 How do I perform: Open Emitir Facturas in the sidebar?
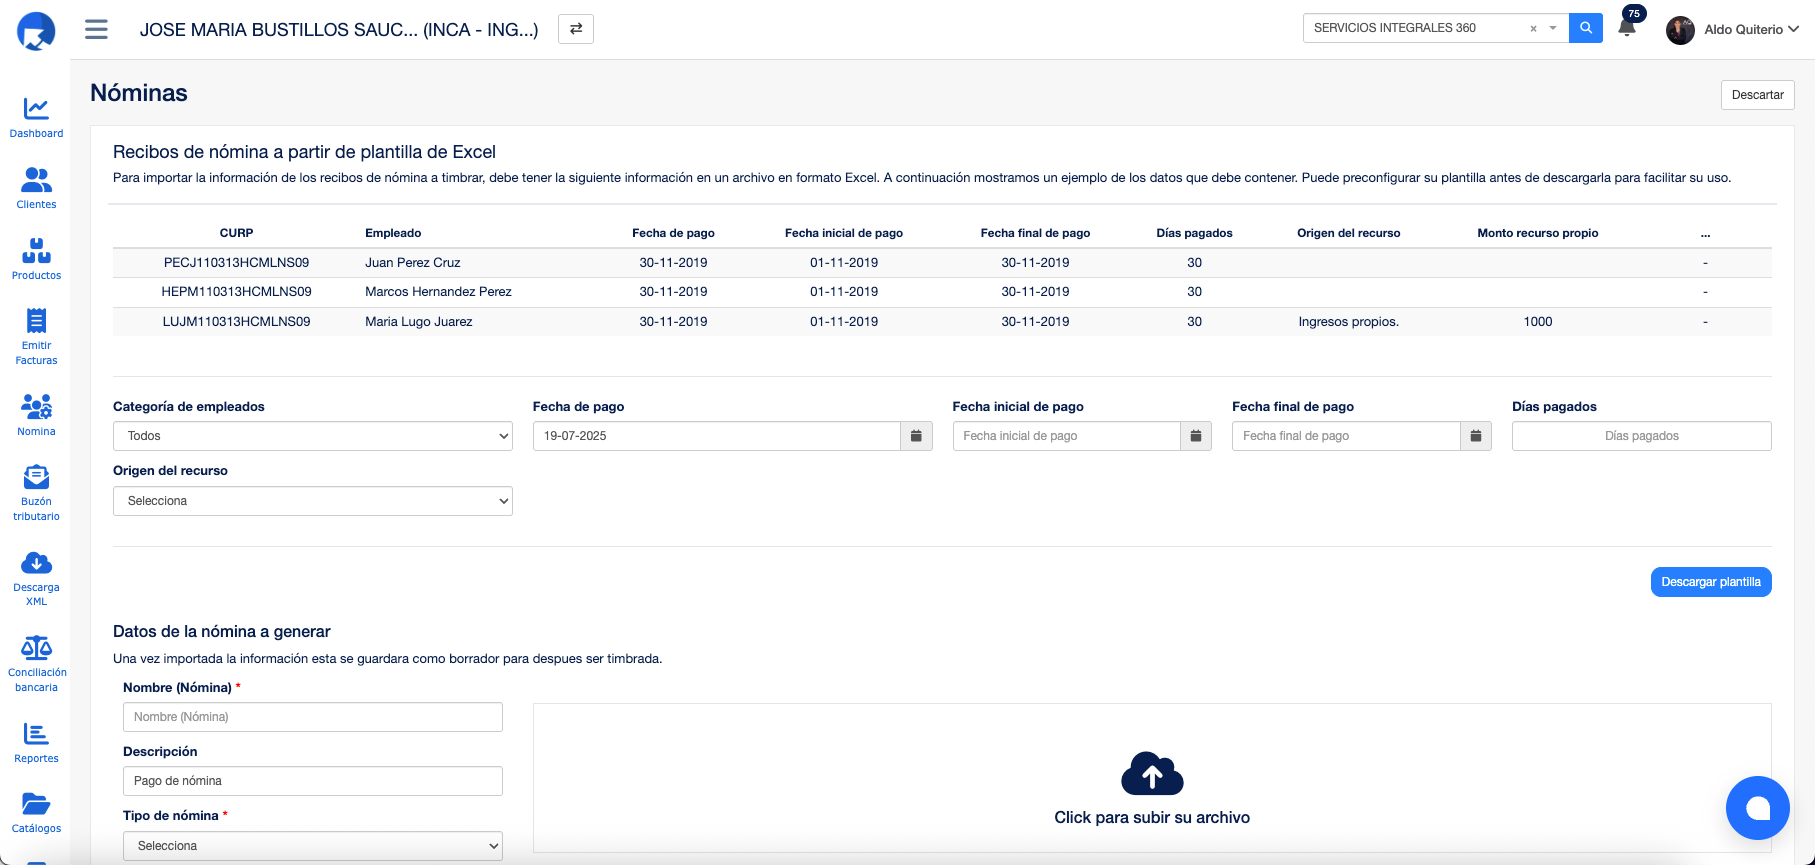(36, 336)
